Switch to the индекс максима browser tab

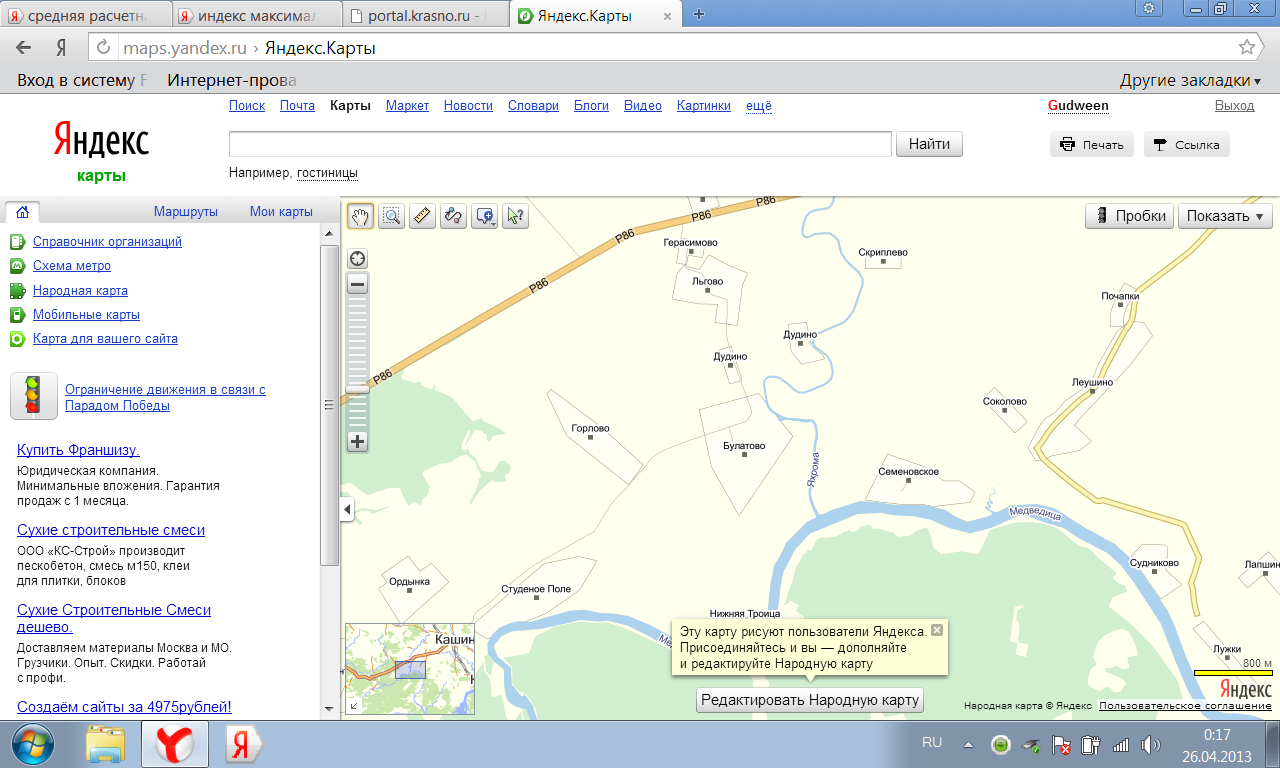tap(258, 15)
